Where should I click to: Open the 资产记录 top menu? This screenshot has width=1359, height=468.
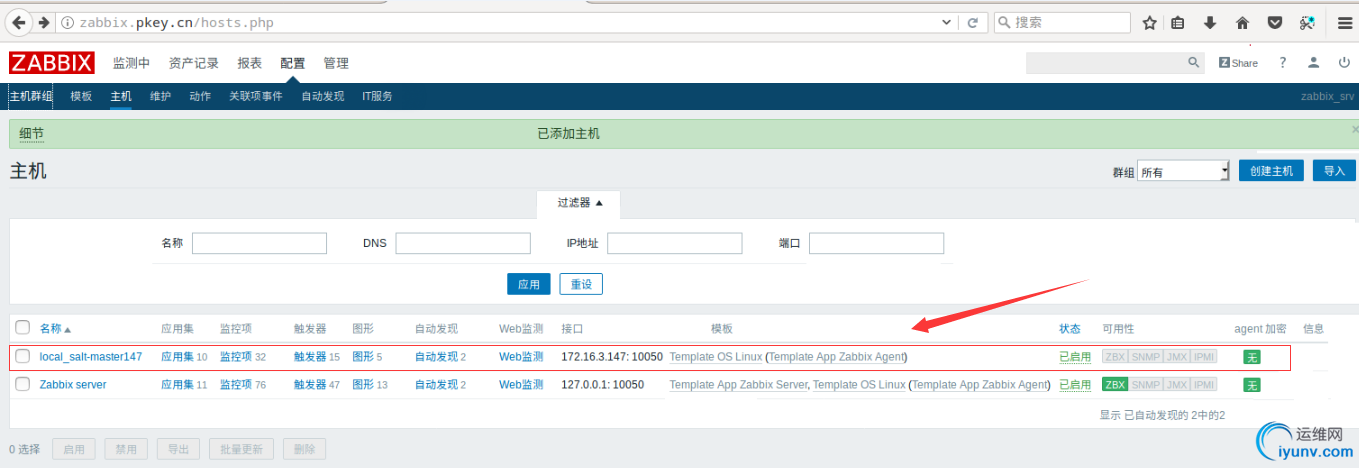[194, 63]
